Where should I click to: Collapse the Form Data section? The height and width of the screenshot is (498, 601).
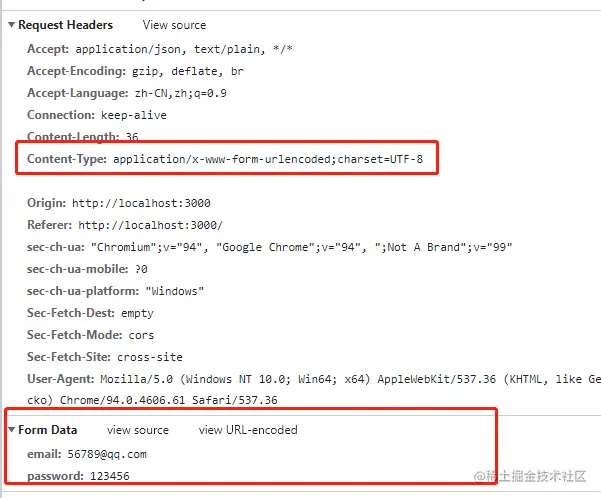pyautogui.click(x=11, y=430)
